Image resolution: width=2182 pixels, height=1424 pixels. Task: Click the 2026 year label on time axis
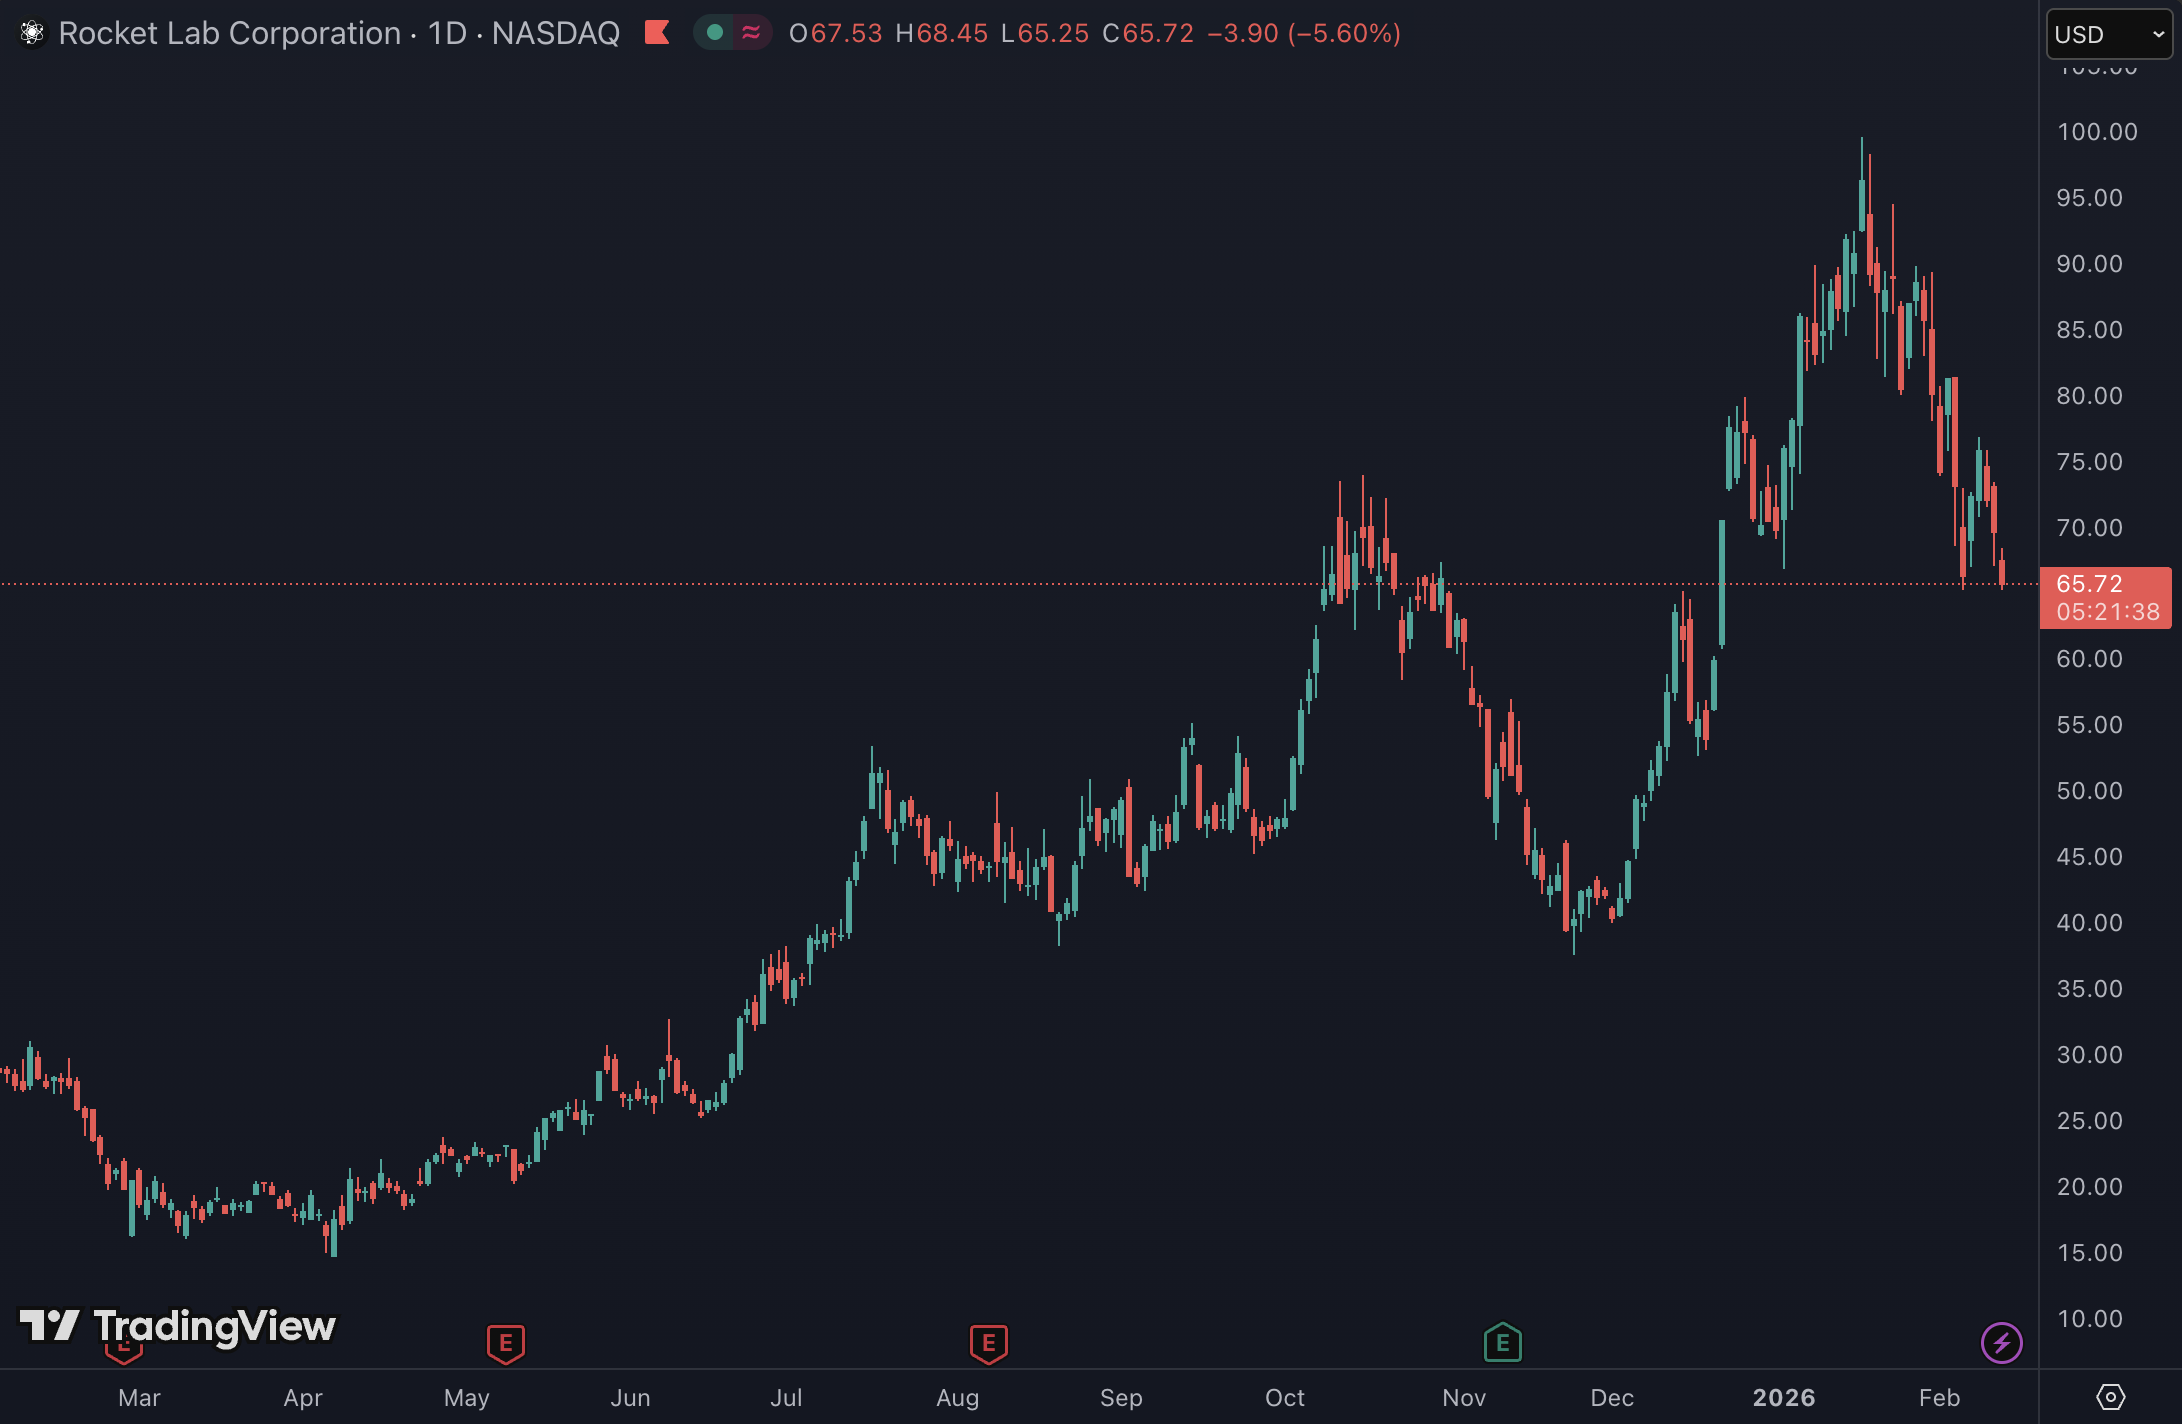(x=1784, y=1398)
